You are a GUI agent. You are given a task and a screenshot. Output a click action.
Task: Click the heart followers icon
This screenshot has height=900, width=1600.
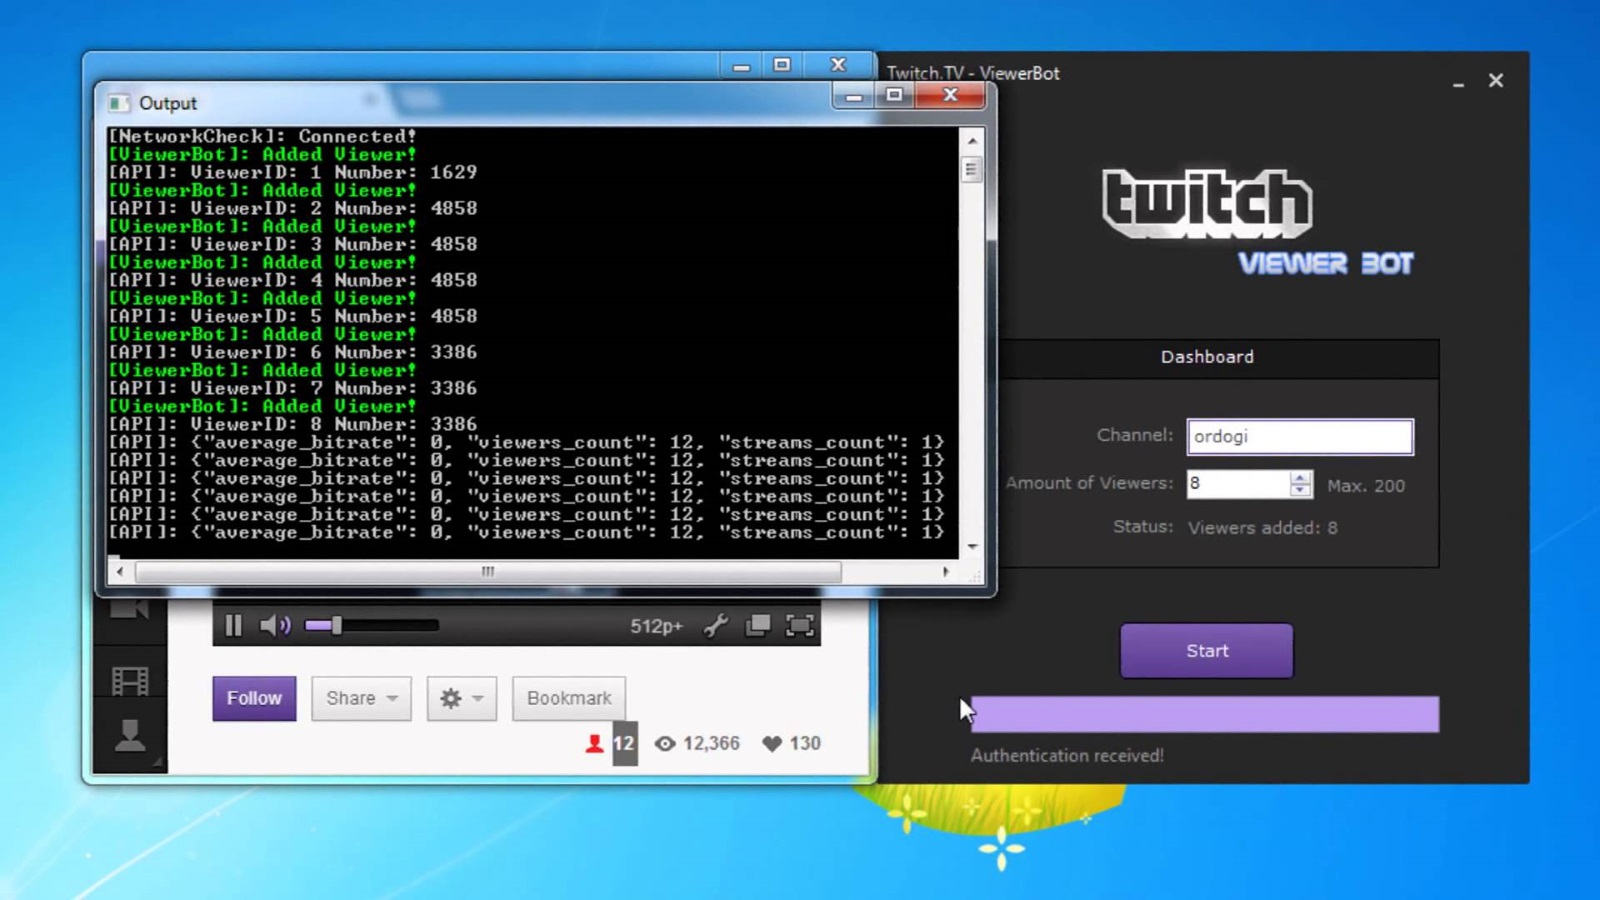click(772, 744)
